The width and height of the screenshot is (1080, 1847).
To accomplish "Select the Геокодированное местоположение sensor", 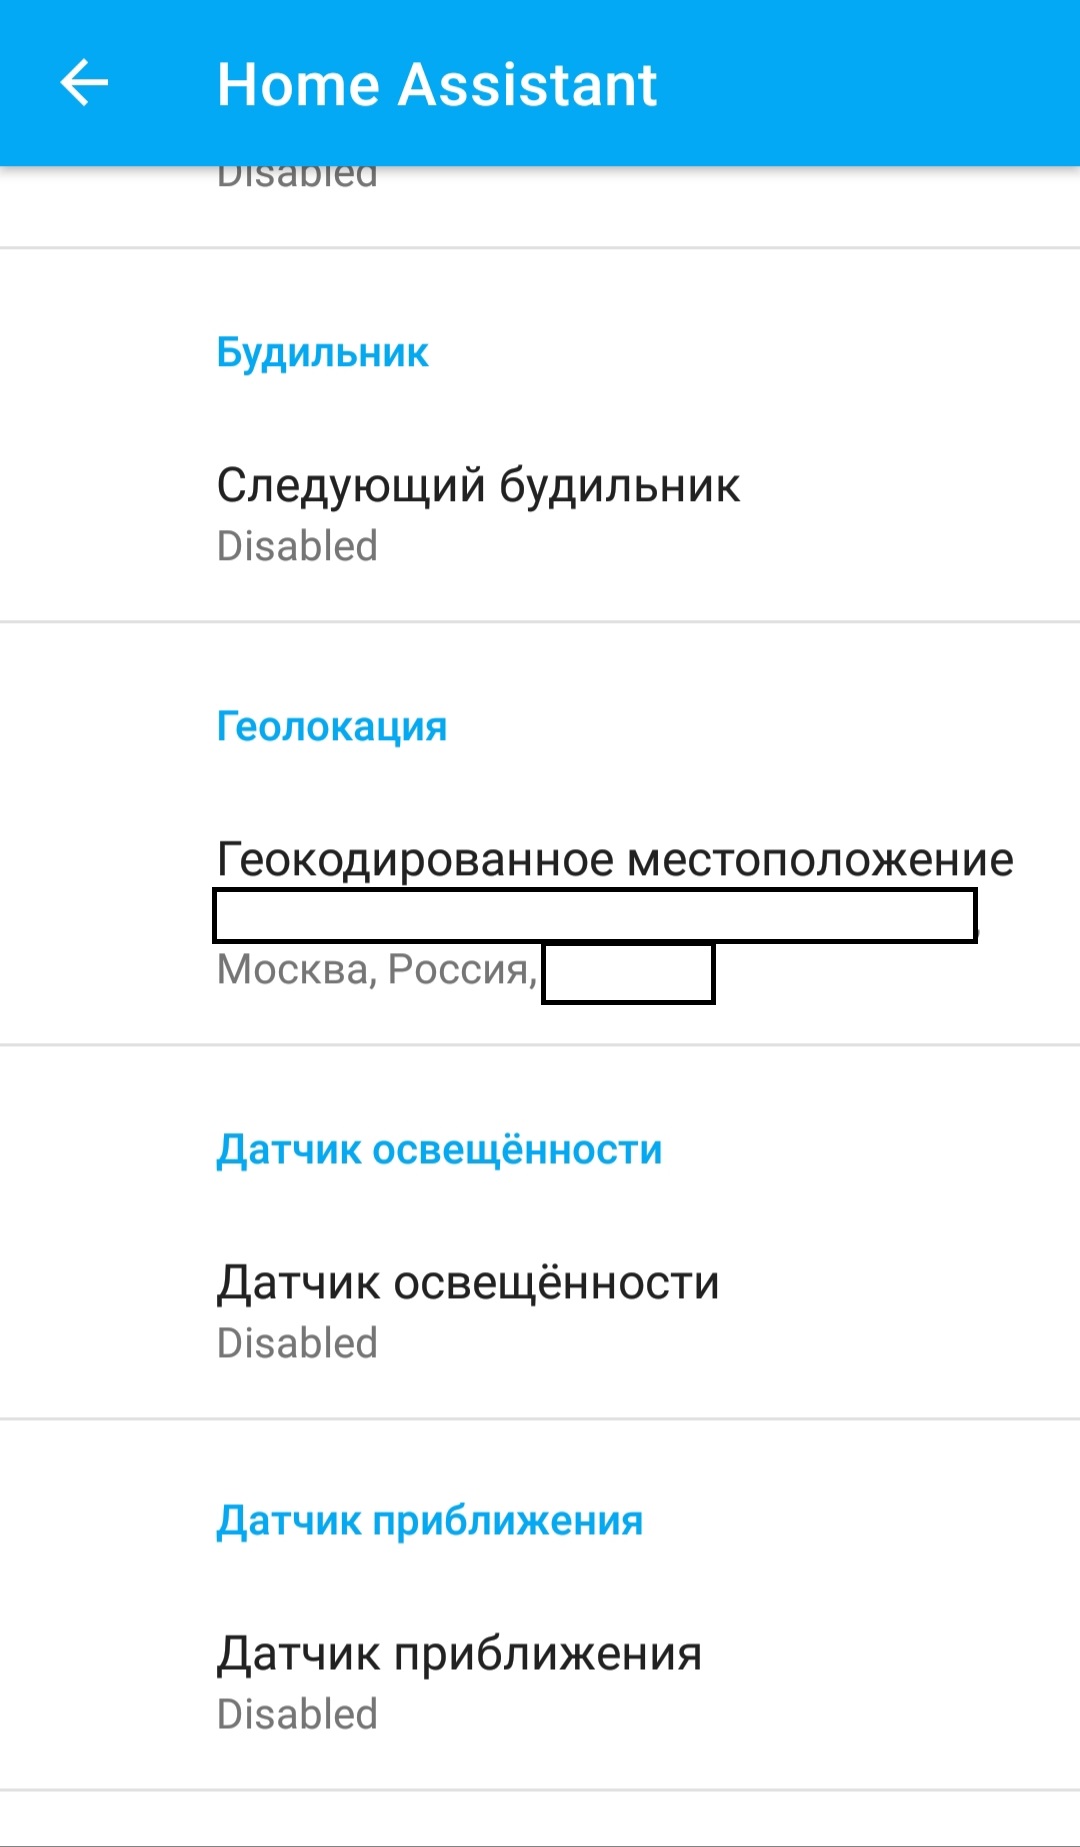I will [615, 860].
